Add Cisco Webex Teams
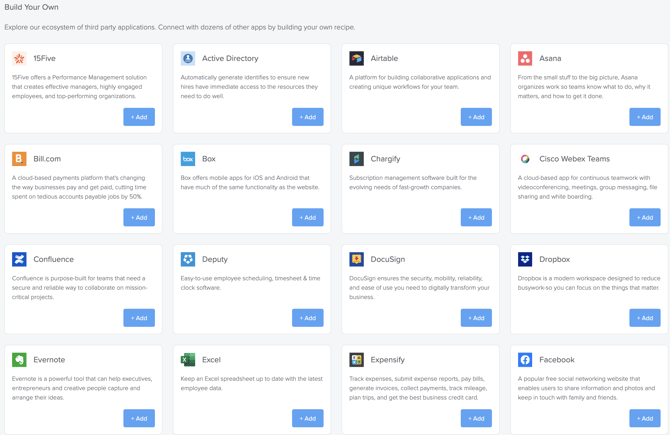 tap(645, 218)
